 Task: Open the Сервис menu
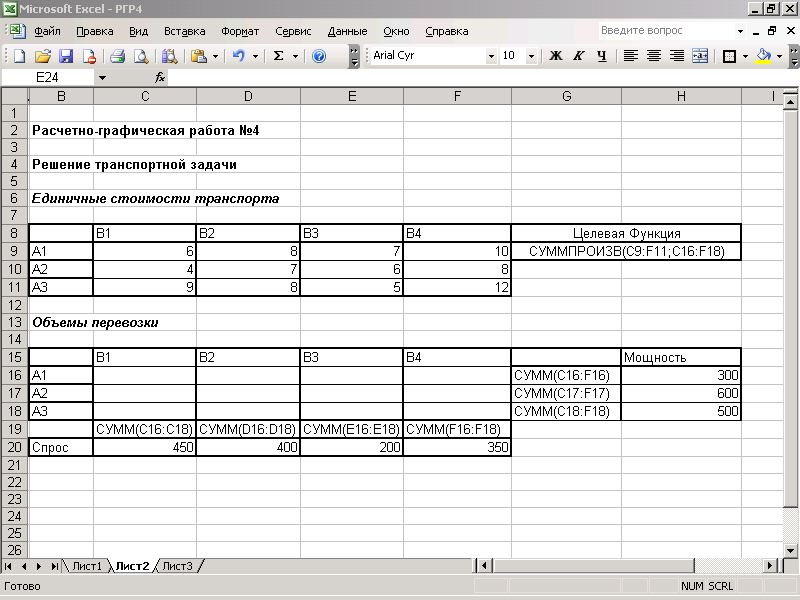pos(293,31)
